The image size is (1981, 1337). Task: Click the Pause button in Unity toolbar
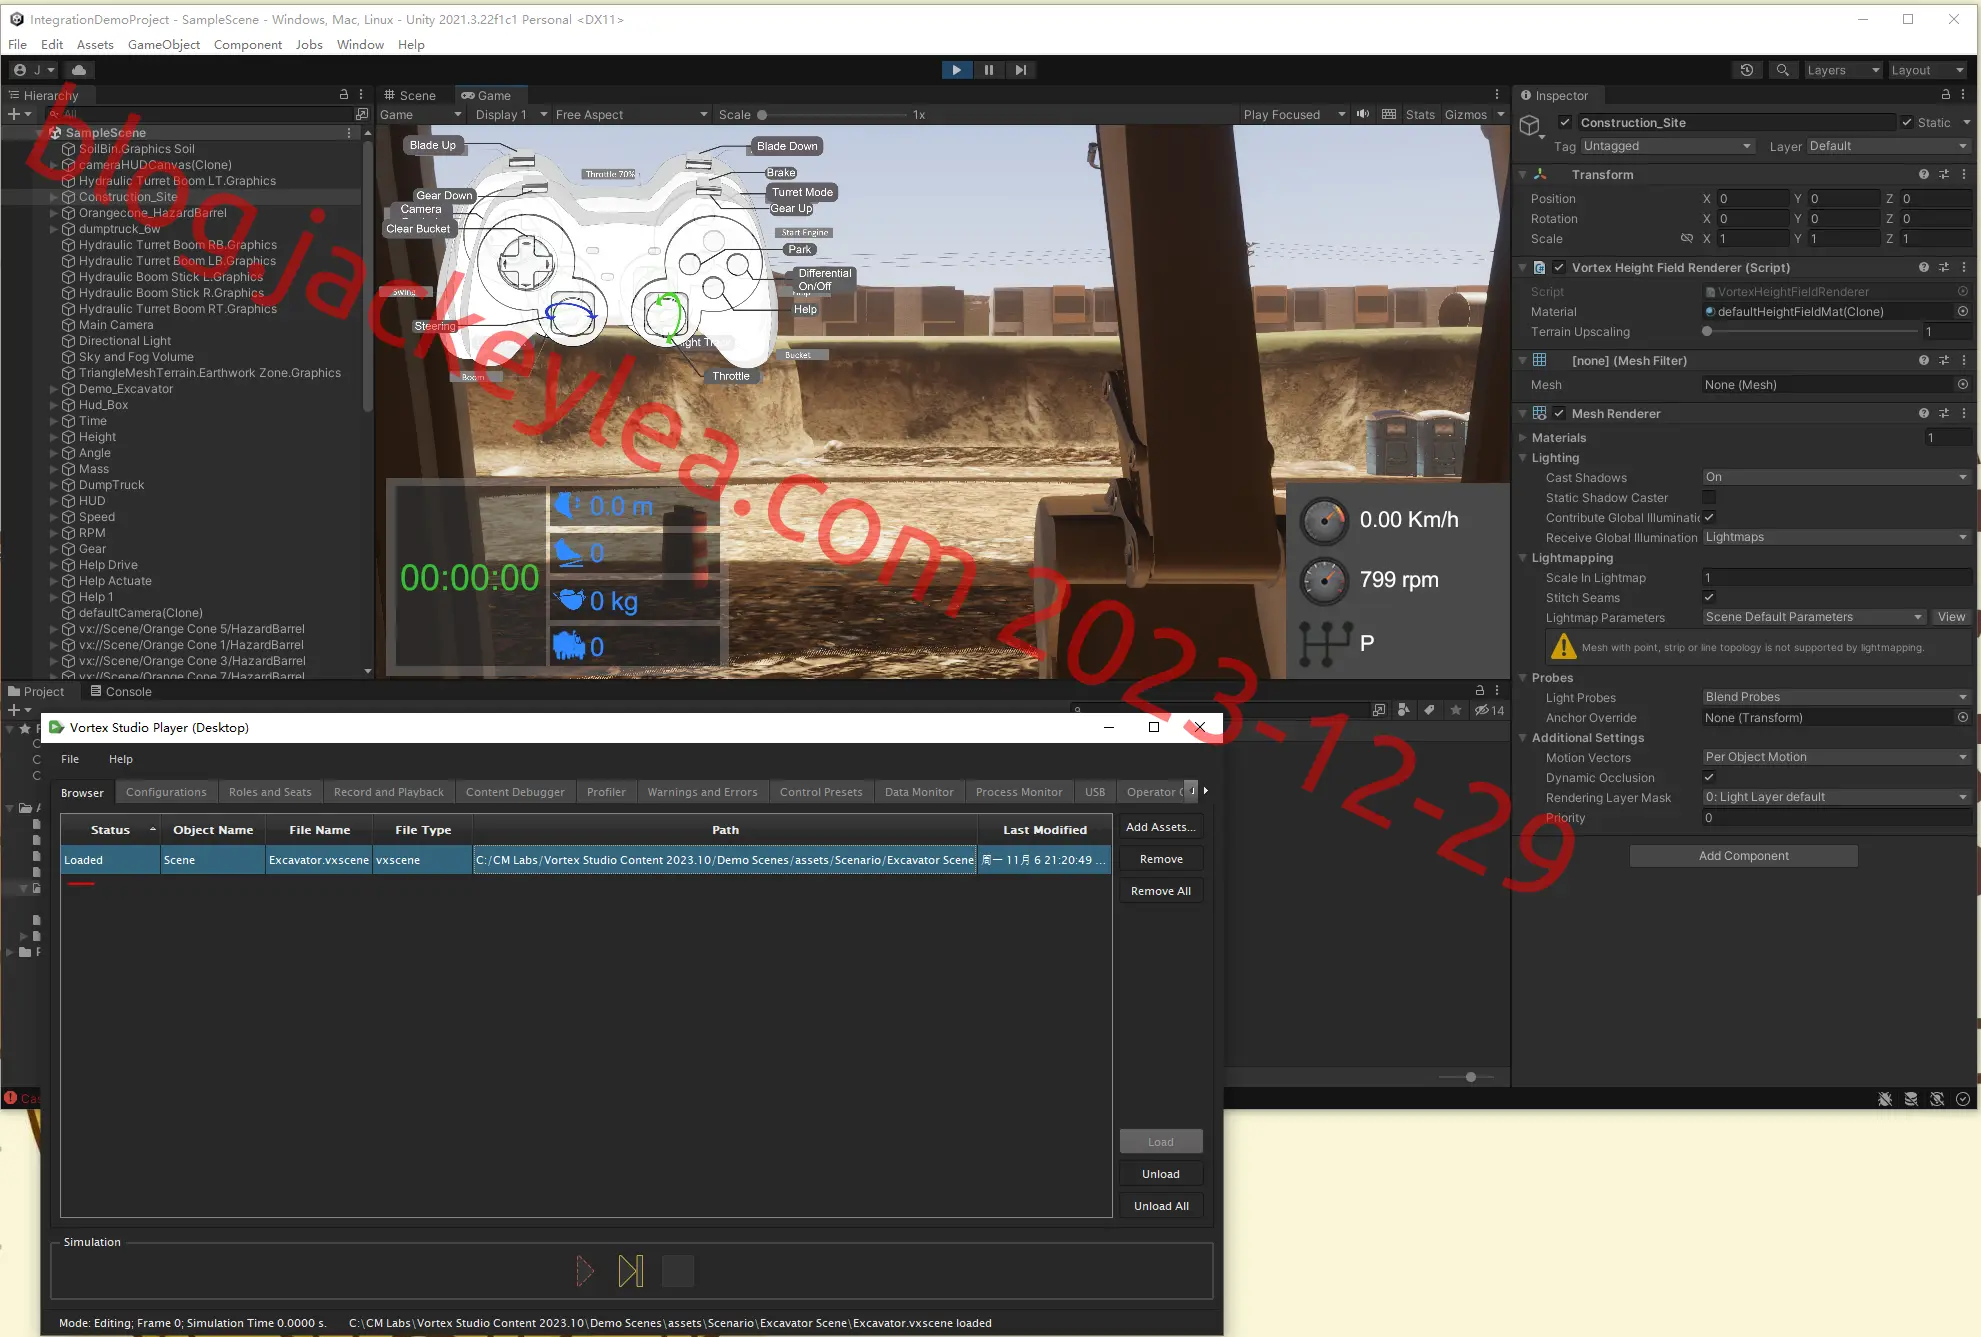pyautogui.click(x=988, y=70)
